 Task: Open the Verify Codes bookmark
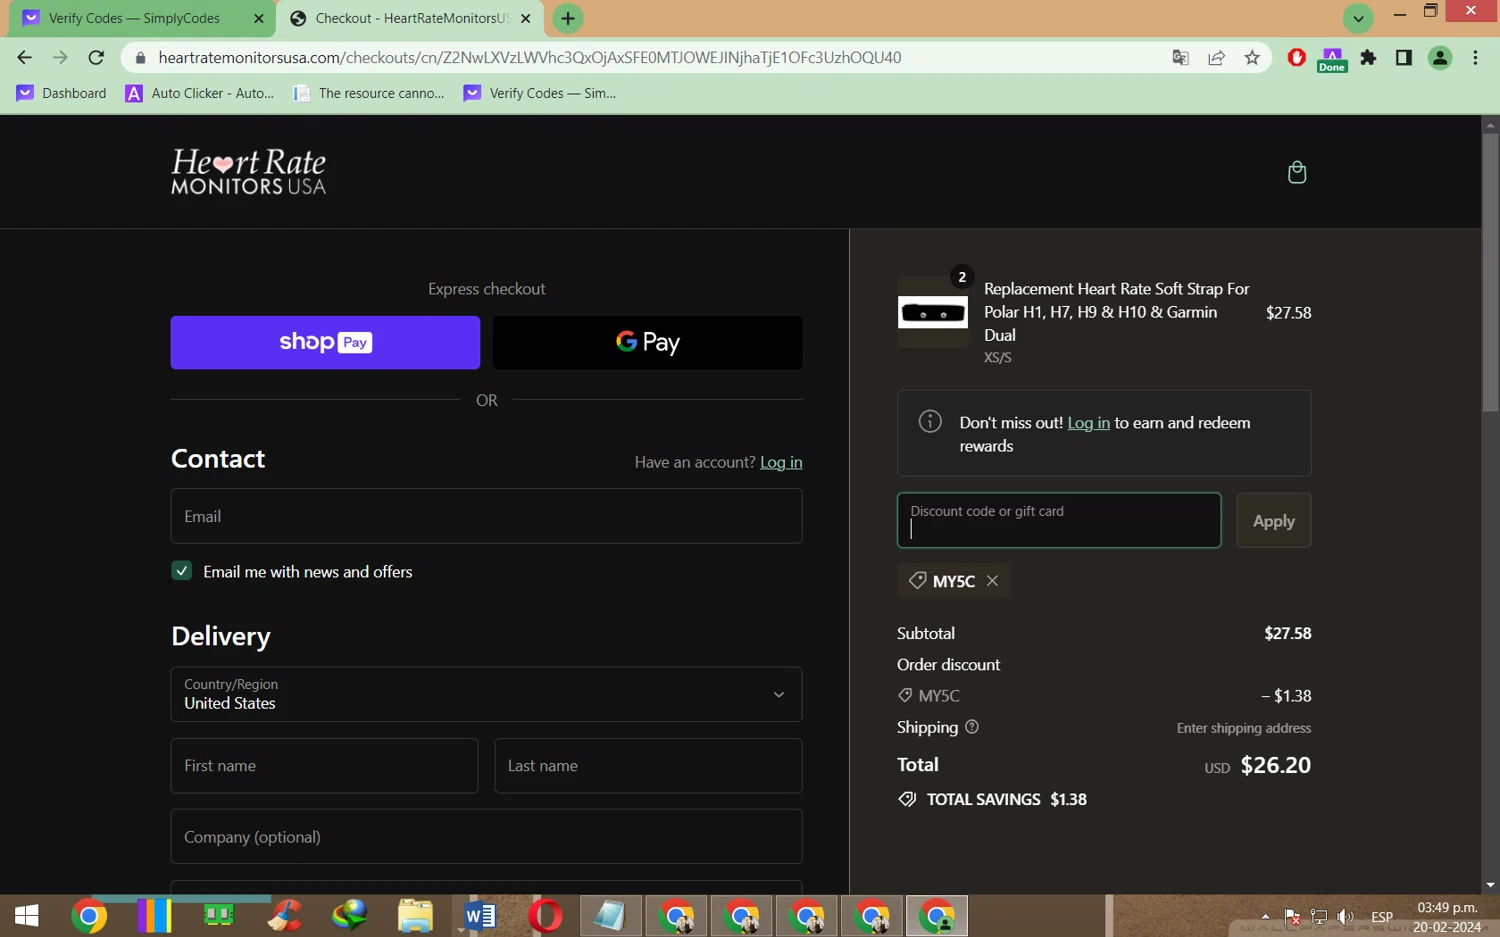pos(540,93)
